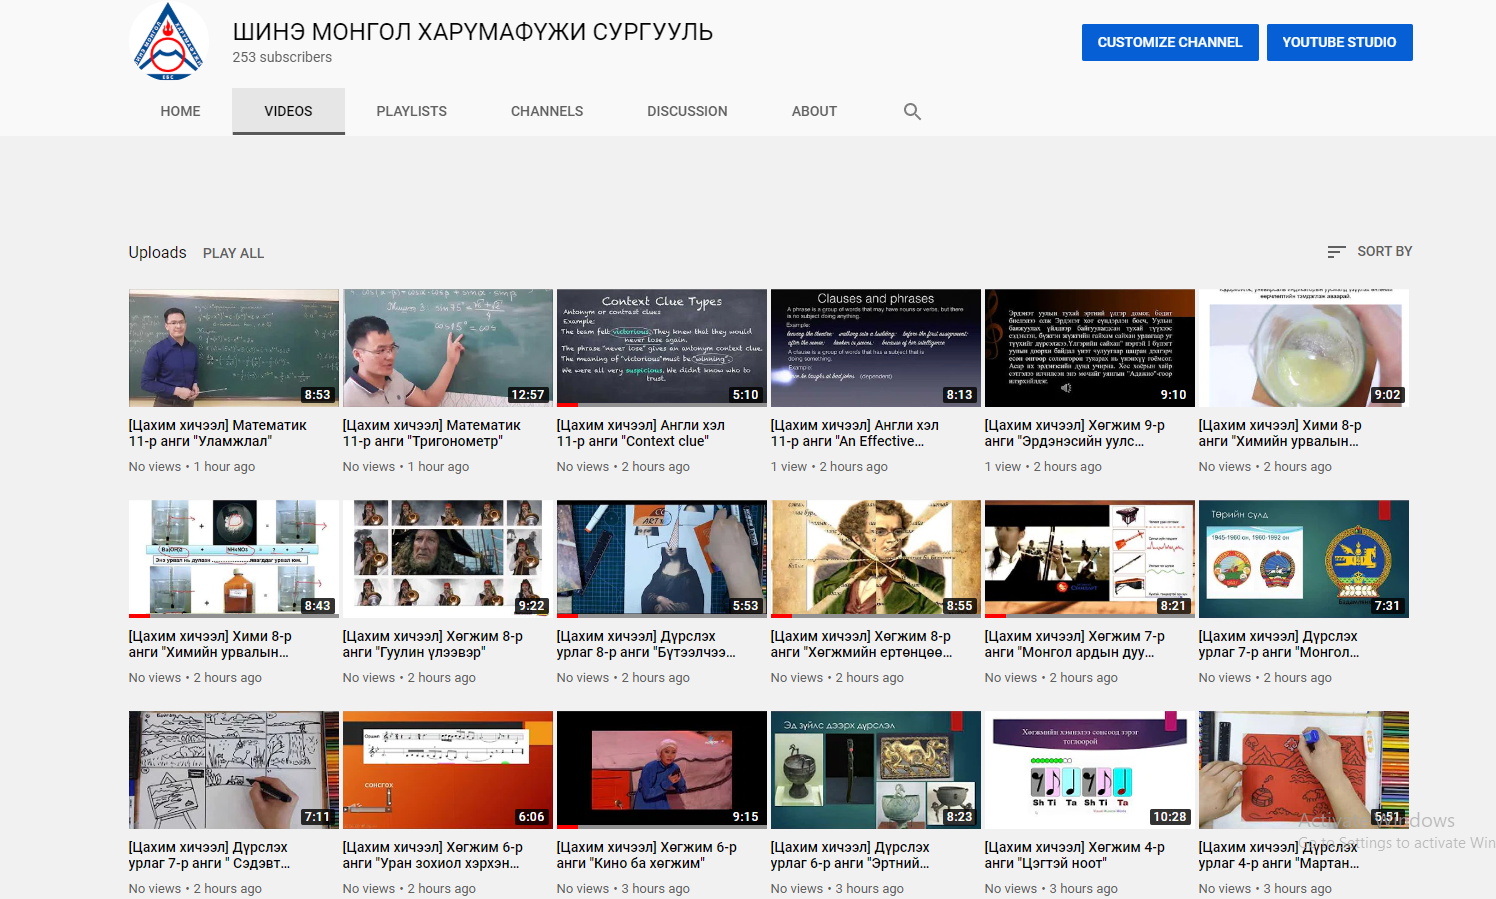This screenshot has width=1496, height=899.
Task: Open the "Гуулин үлээвэр" video title link
Action: (x=432, y=644)
